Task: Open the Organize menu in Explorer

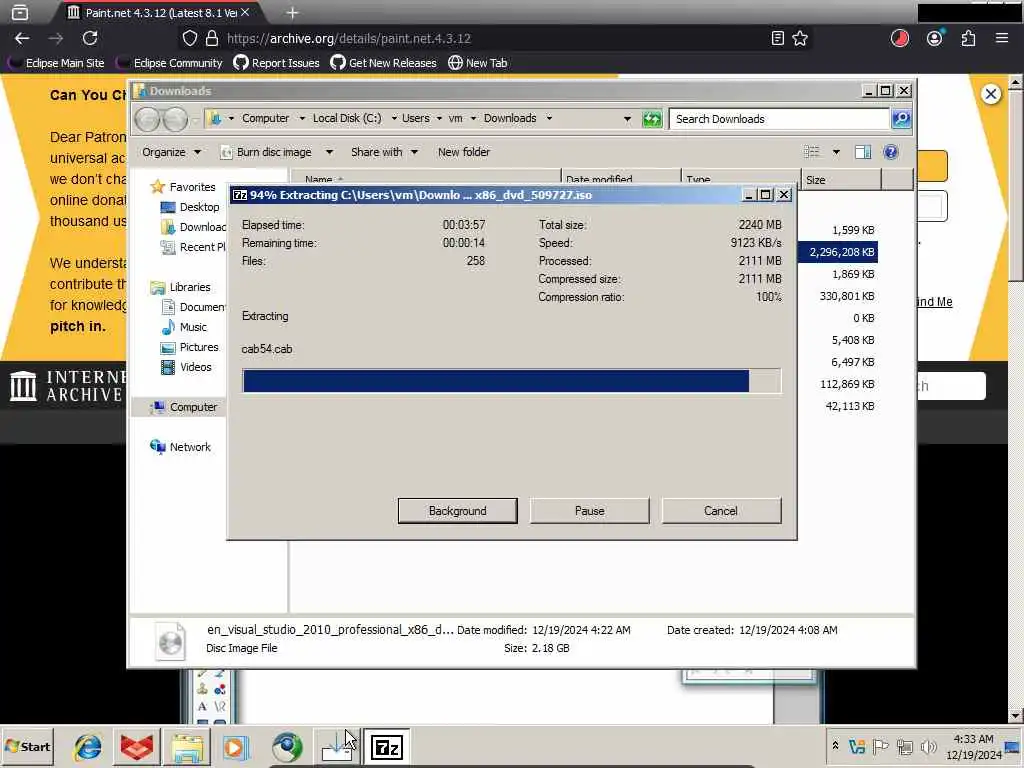Action: [171, 152]
